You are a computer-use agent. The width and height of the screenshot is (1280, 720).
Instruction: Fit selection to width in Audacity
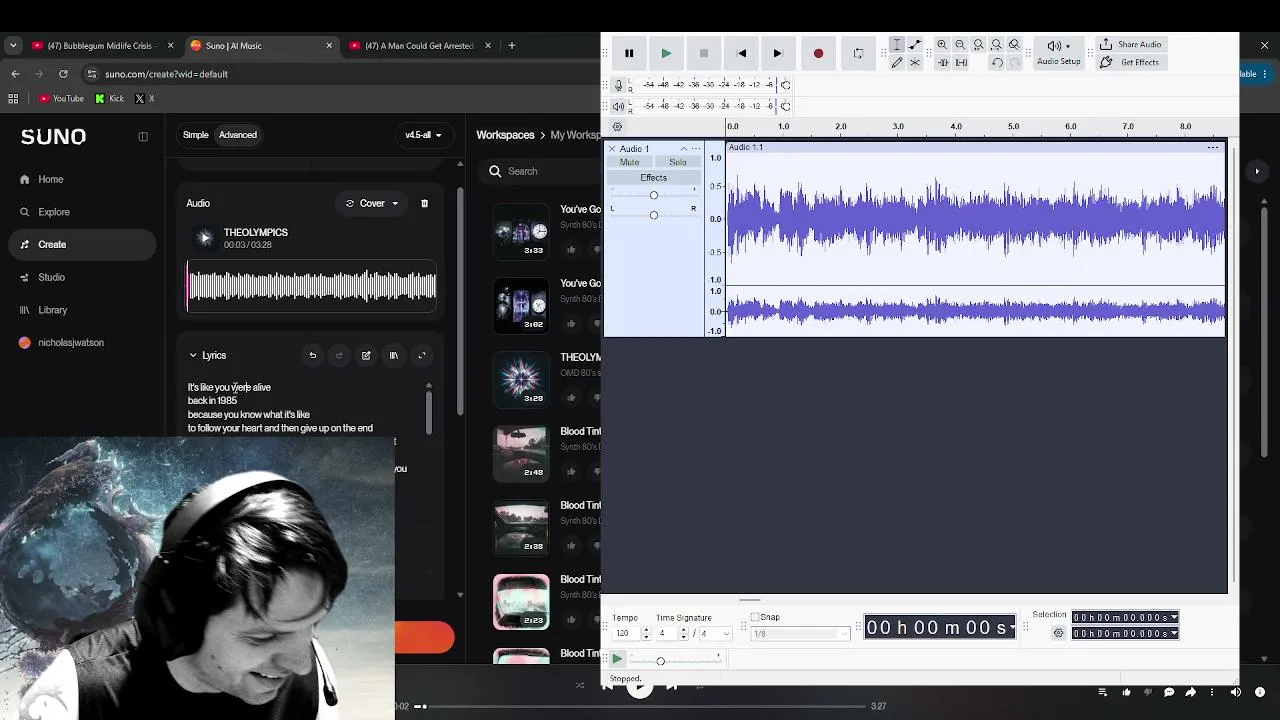click(x=978, y=45)
